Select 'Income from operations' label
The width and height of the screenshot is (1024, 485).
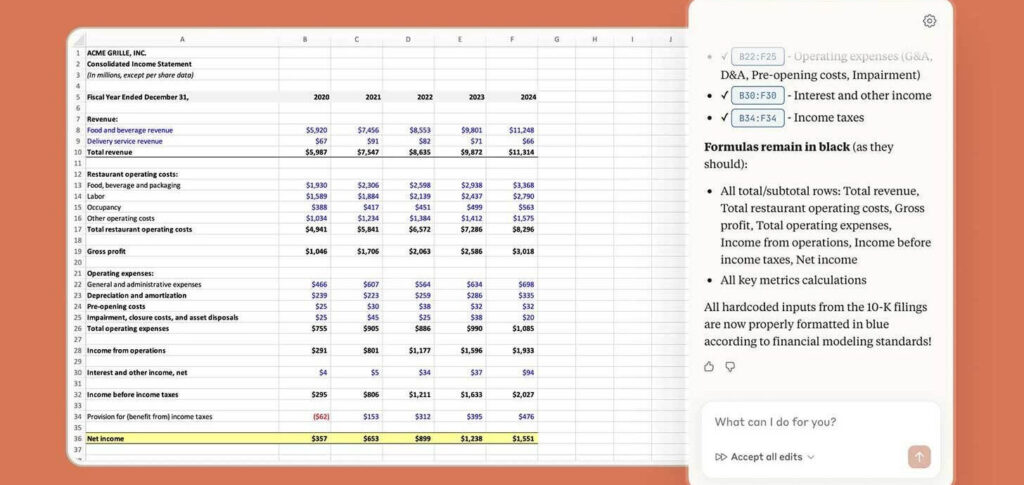[126, 351]
